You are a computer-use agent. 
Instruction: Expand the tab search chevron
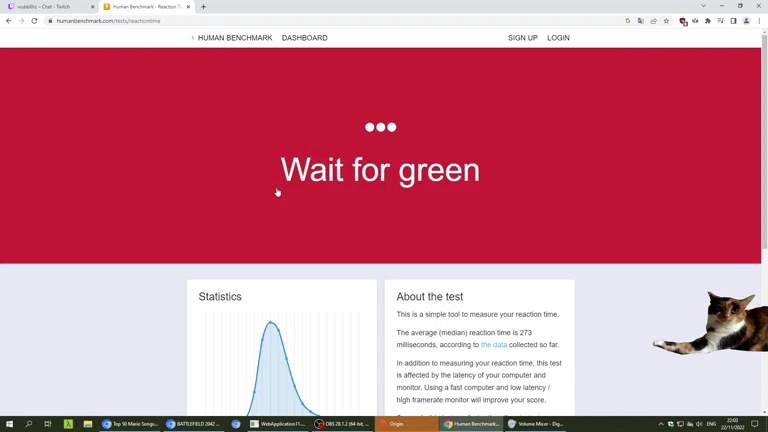[703, 6]
